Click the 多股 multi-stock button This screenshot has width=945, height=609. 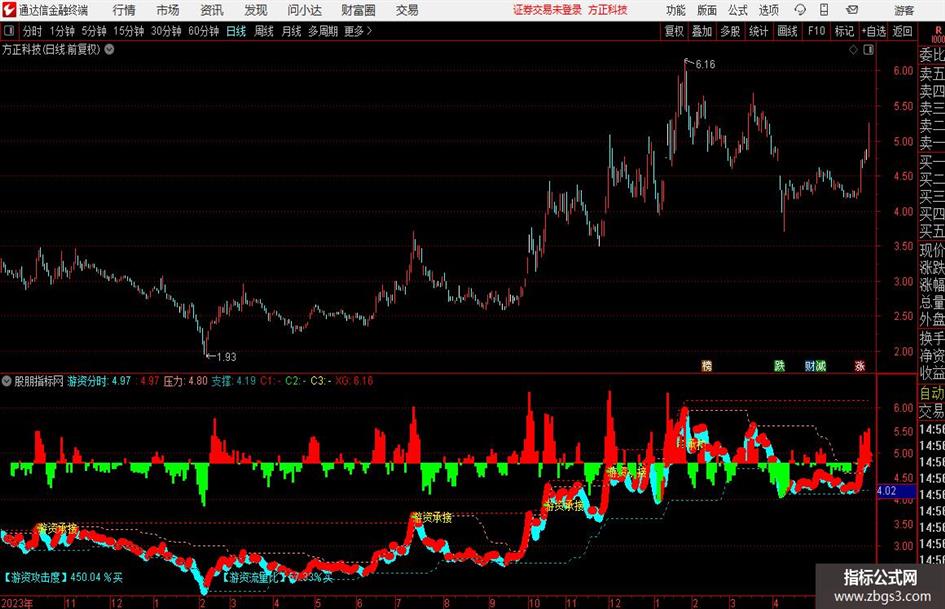coord(730,31)
